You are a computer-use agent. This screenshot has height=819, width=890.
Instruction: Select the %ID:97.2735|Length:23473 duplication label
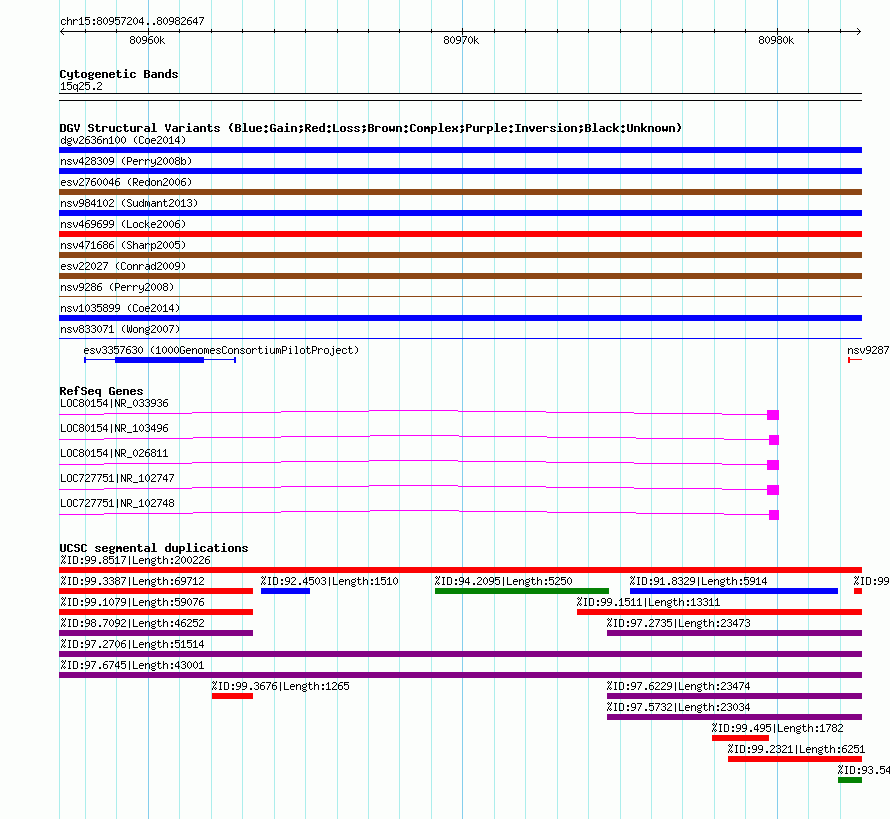tap(678, 623)
